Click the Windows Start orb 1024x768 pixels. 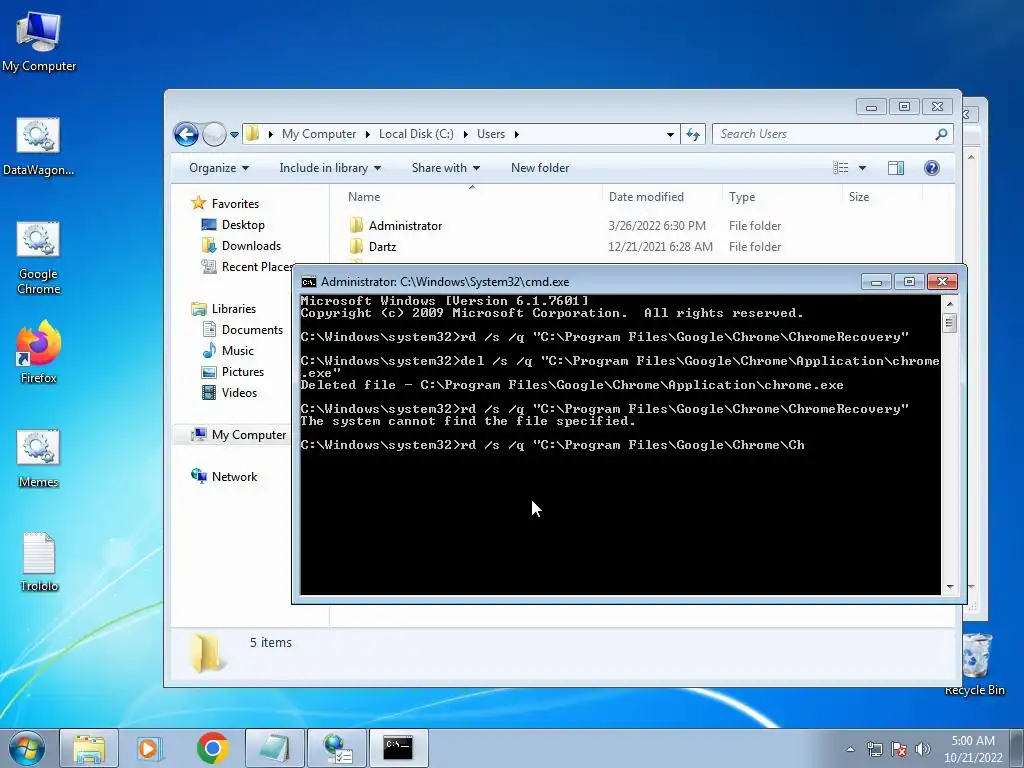[x=27, y=748]
